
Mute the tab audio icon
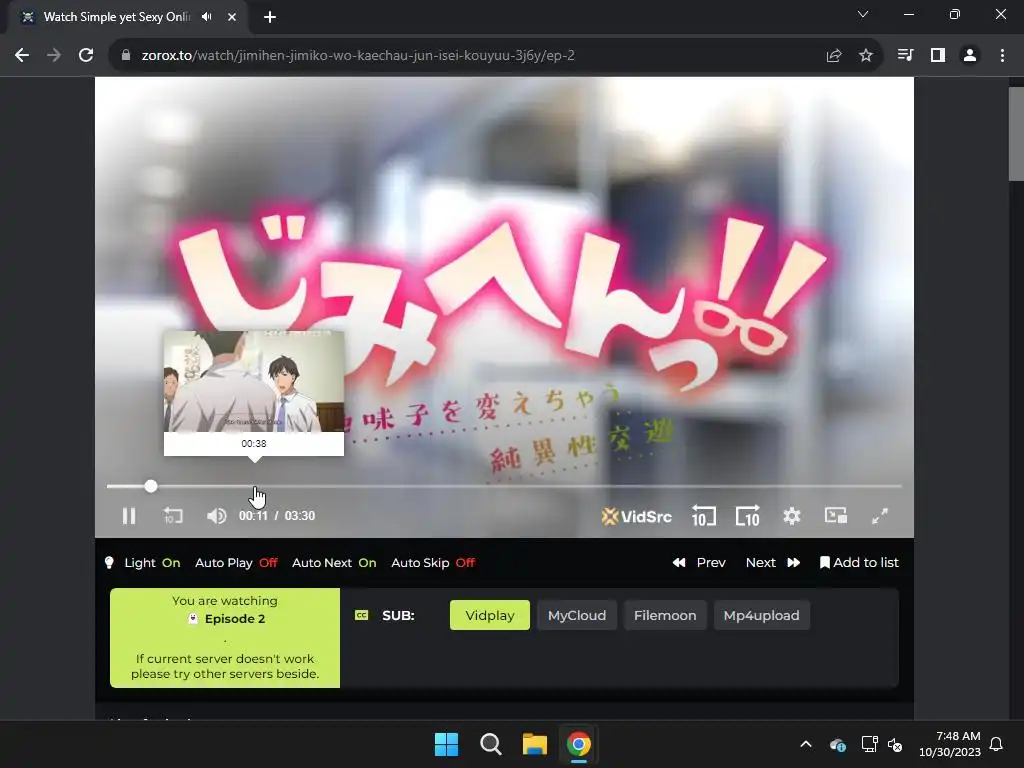pos(207,17)
